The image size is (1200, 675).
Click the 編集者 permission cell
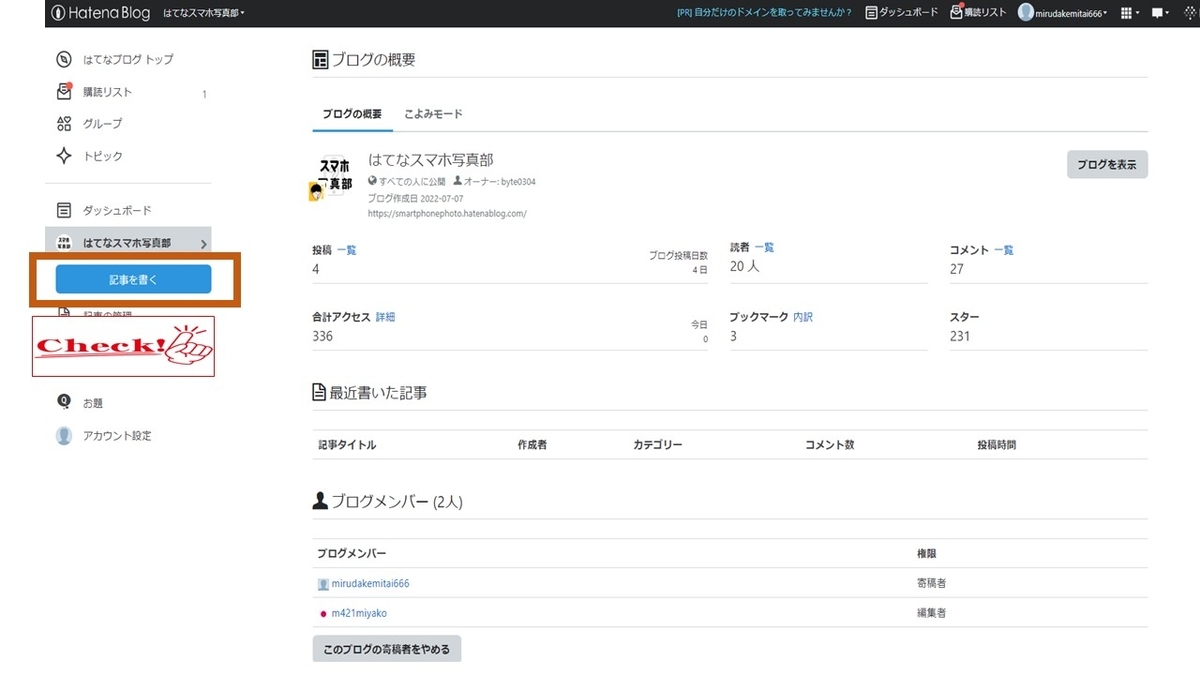931,613
